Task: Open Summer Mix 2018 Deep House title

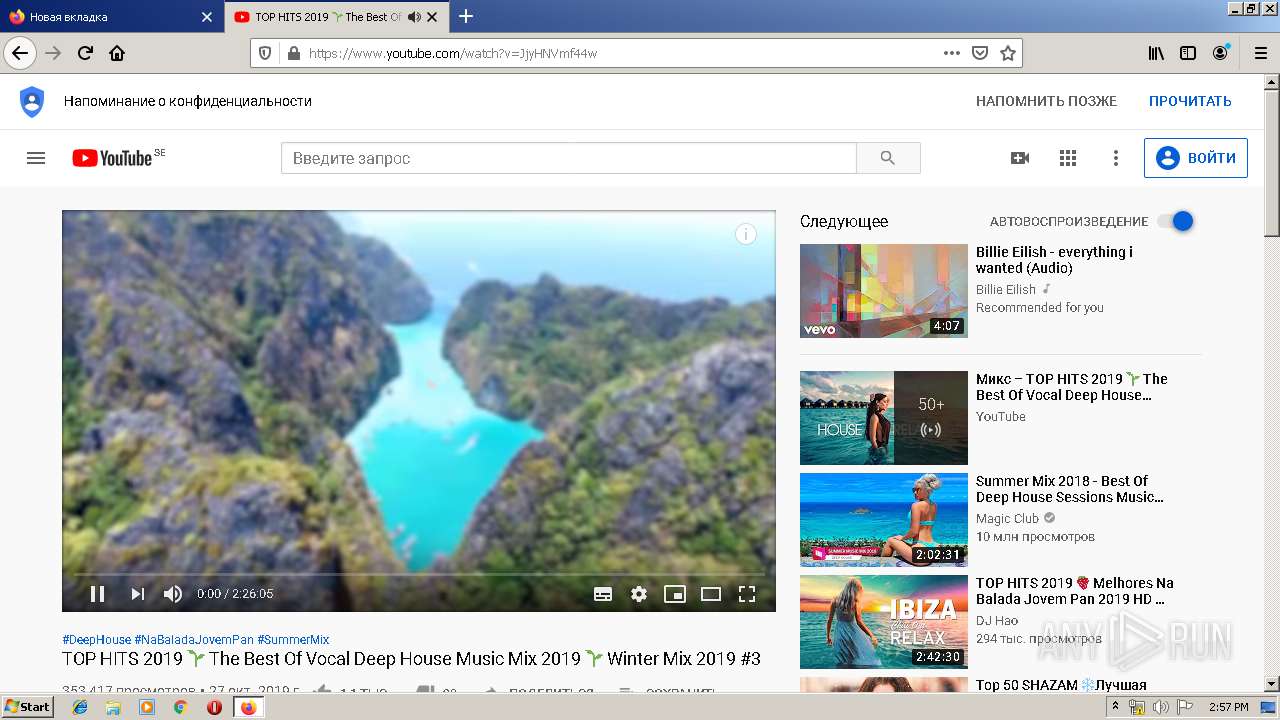Action: 1070,489
